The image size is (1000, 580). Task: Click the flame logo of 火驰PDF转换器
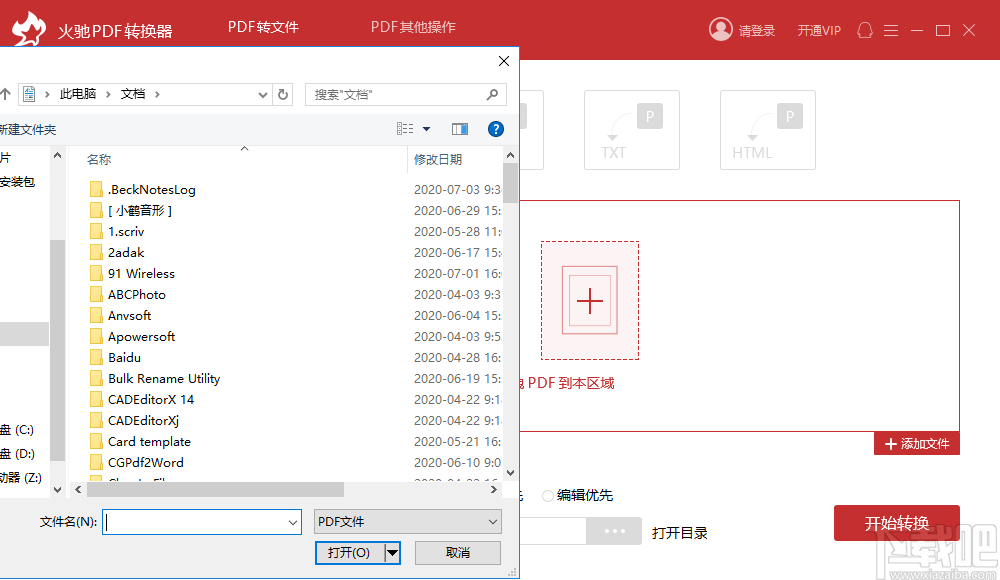point(29,27)
